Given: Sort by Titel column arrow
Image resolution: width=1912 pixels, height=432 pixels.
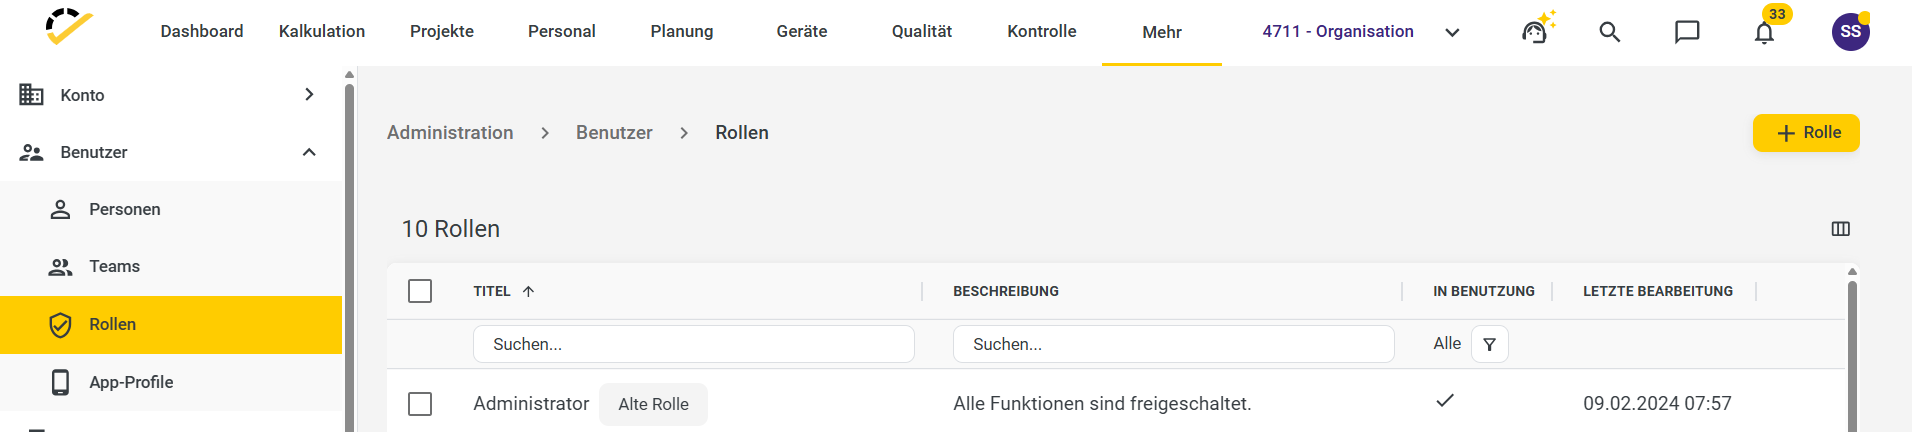Looking at the screenshot, I should [x=528, y=291].
